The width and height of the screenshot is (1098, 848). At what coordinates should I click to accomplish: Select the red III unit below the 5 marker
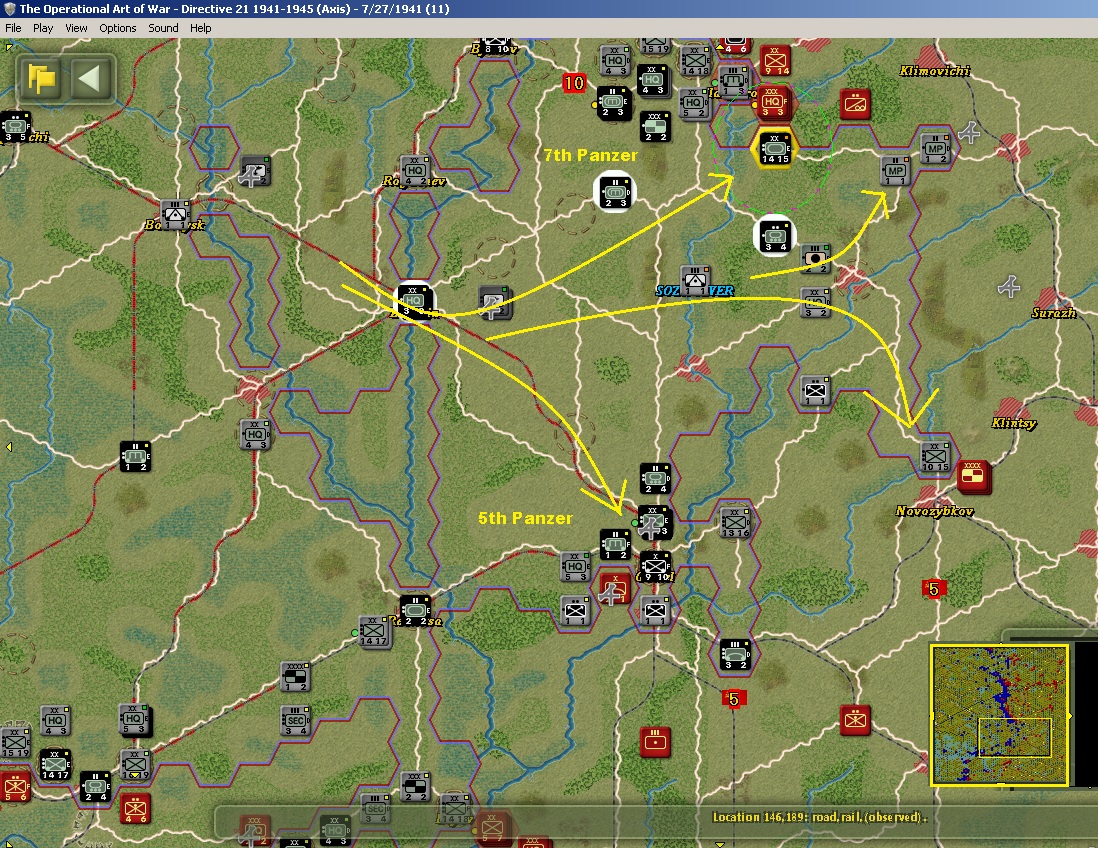pyautogui.click(x=655, y=742)
